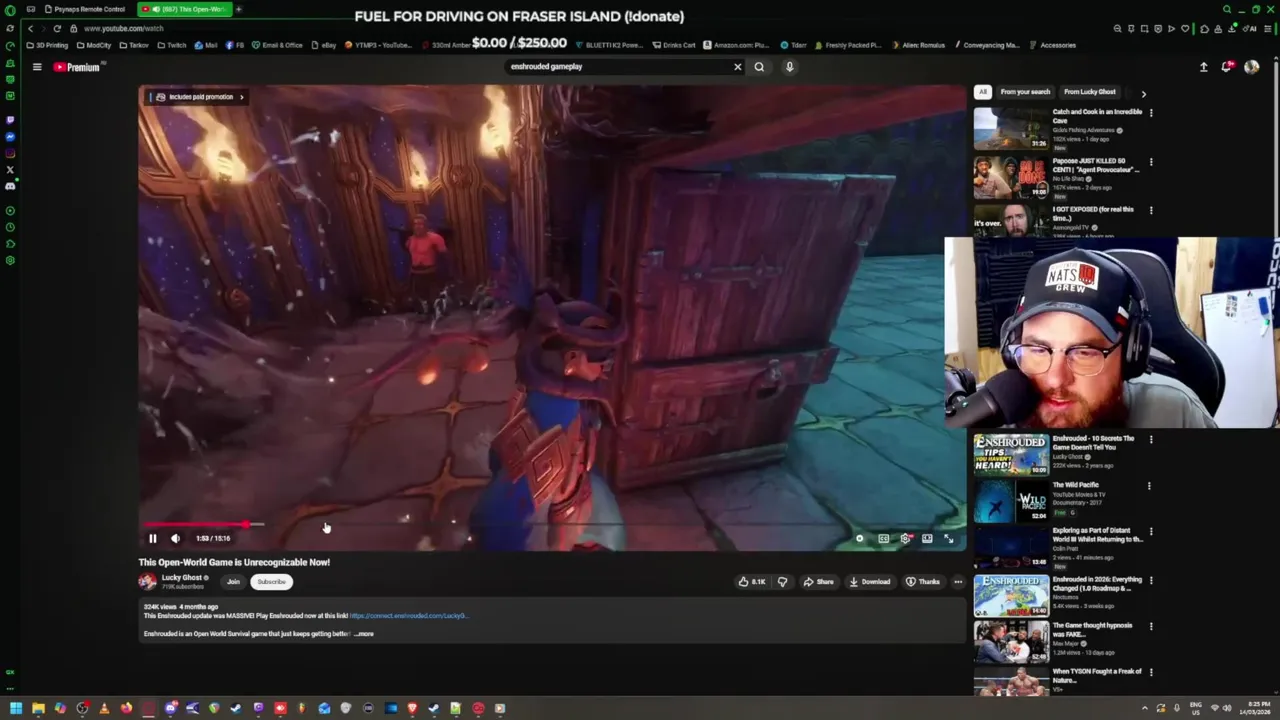Open browser AI sidebar button
Screen dimensions: 1280x720
(x=1250, y=28)
